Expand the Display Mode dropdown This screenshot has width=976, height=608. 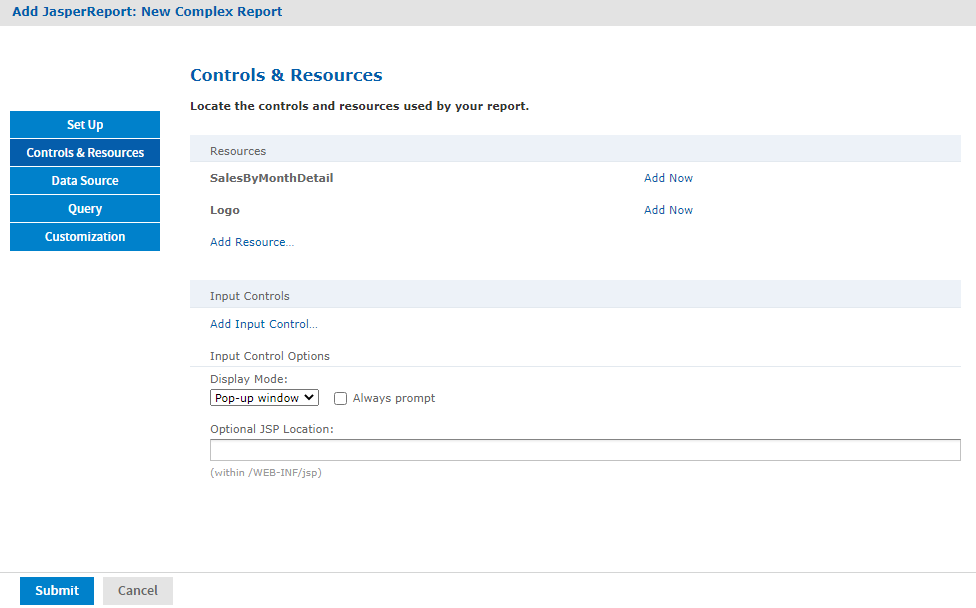click(x=265, y=398)
